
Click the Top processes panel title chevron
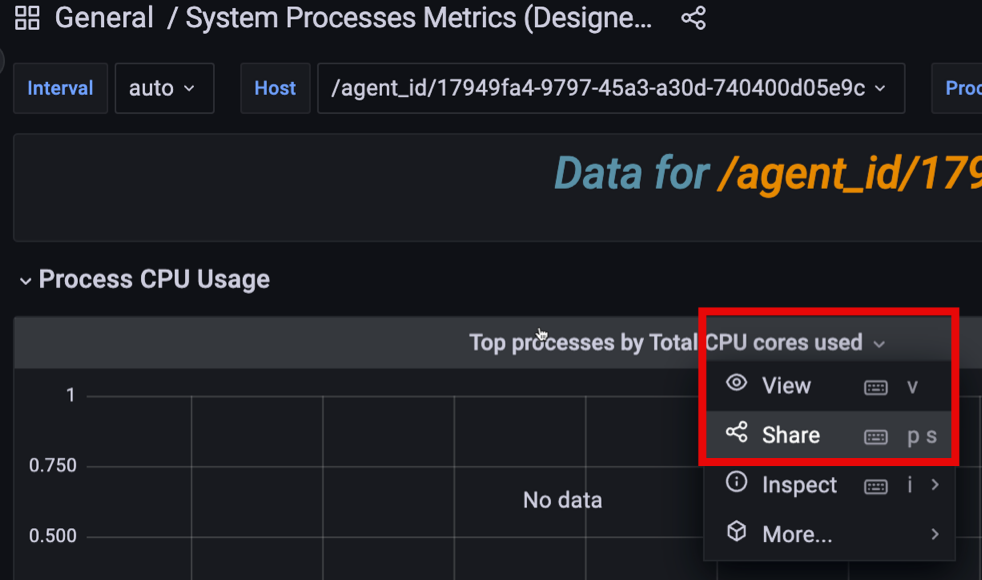coord(879,344)
